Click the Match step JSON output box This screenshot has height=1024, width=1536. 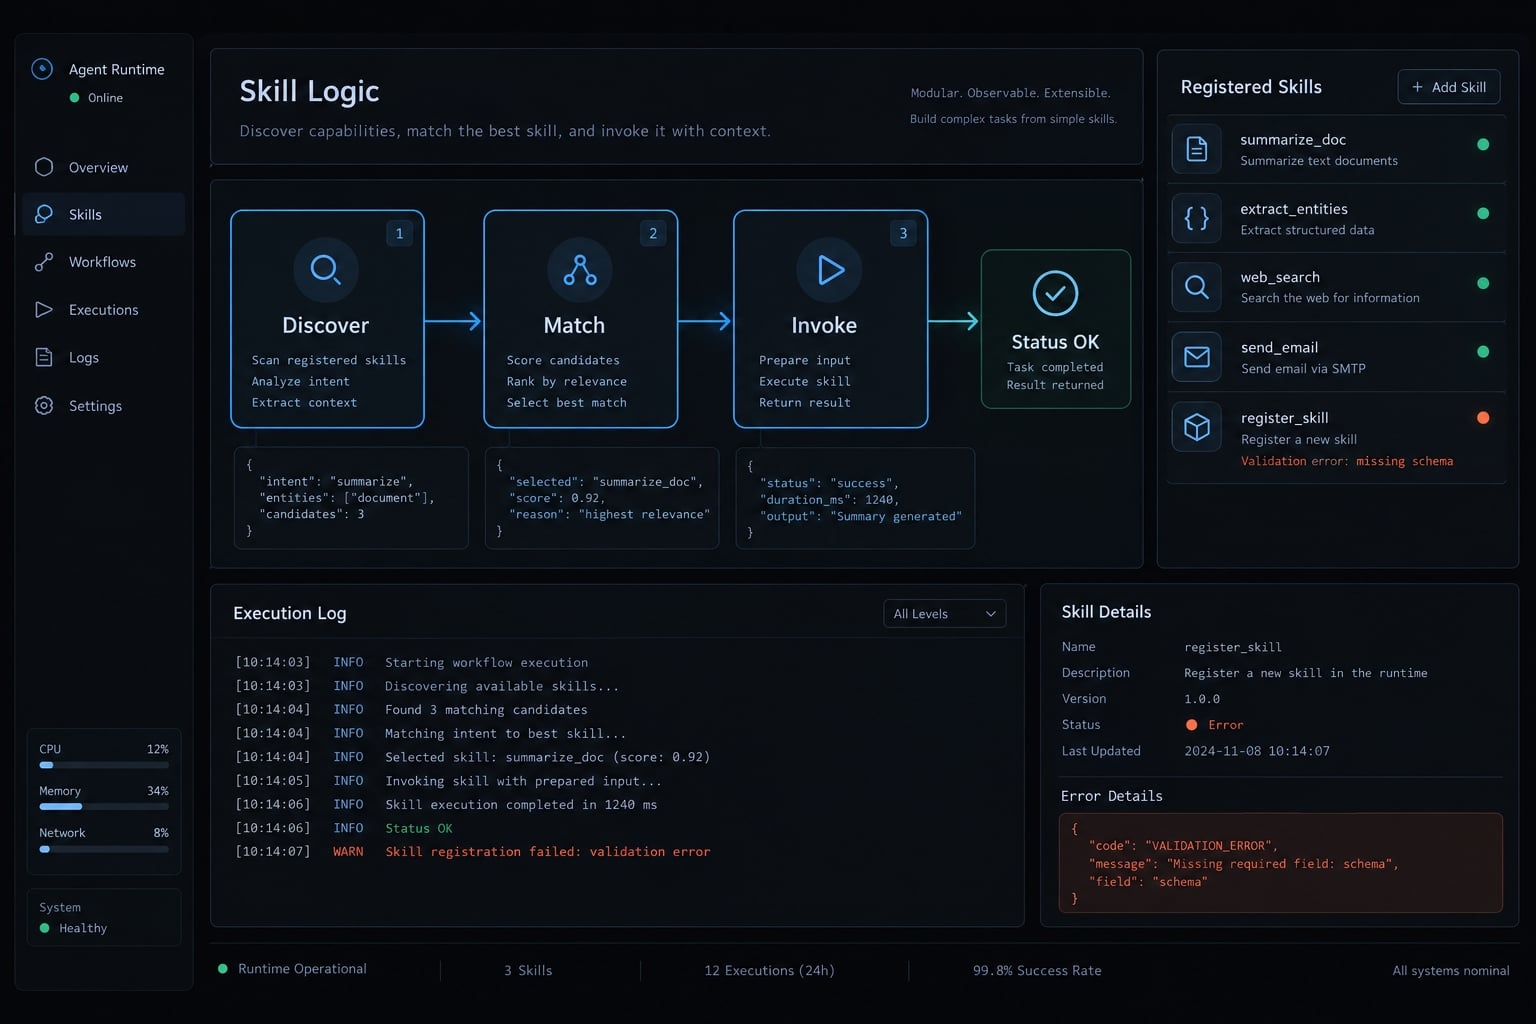click(x=602, y=498)
